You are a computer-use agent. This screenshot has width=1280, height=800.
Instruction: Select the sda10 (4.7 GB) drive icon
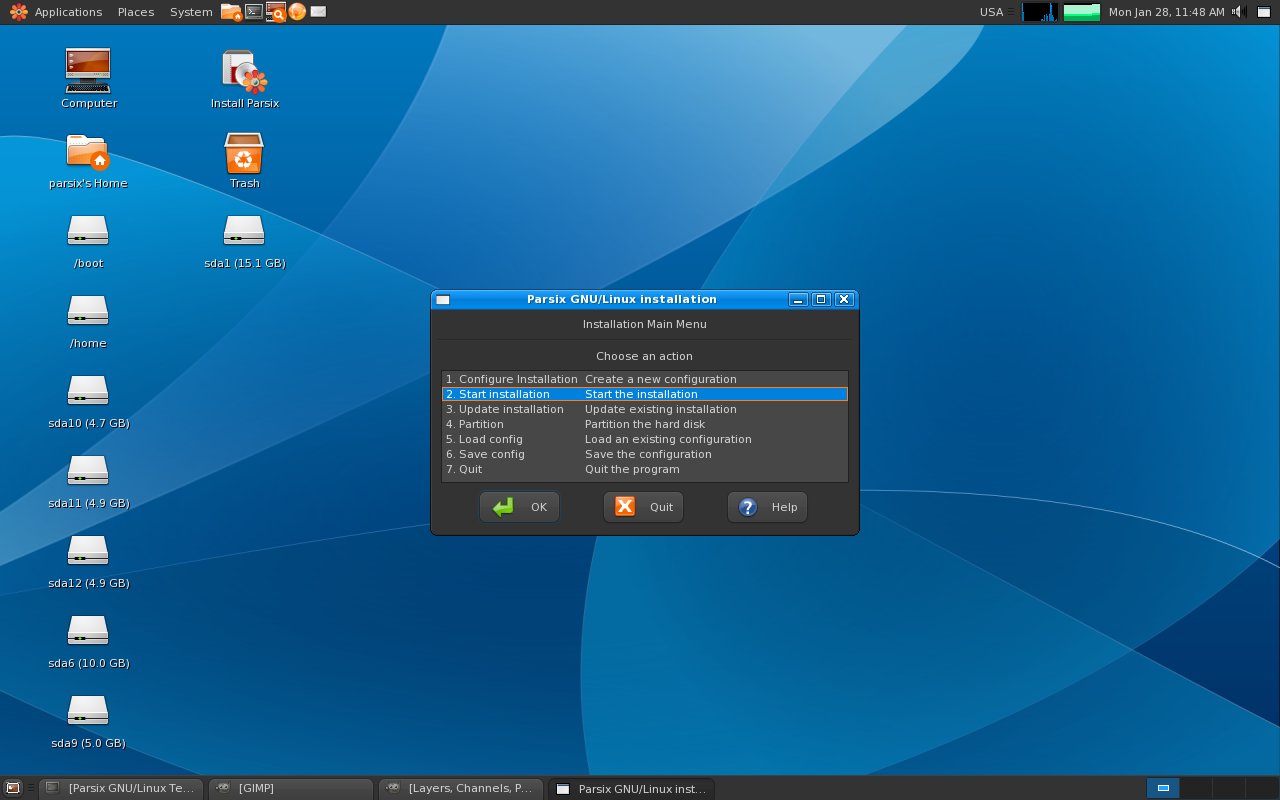coord(88,391)
